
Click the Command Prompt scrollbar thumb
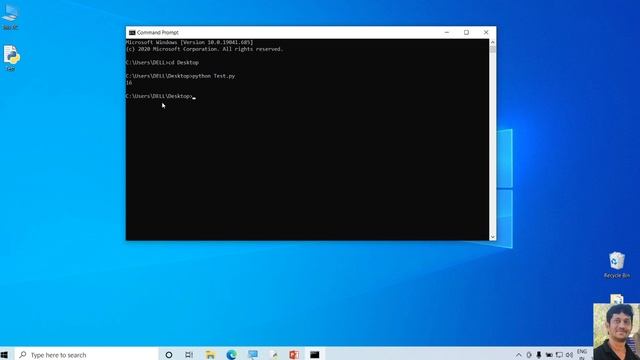coord(493,49)
